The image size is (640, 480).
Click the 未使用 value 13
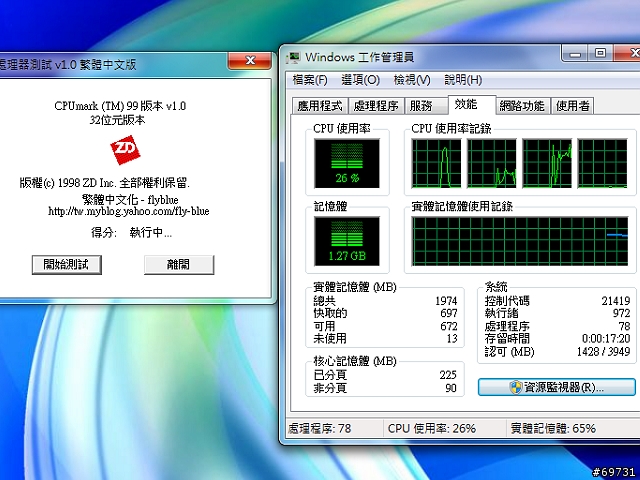(x=452, y=338)
